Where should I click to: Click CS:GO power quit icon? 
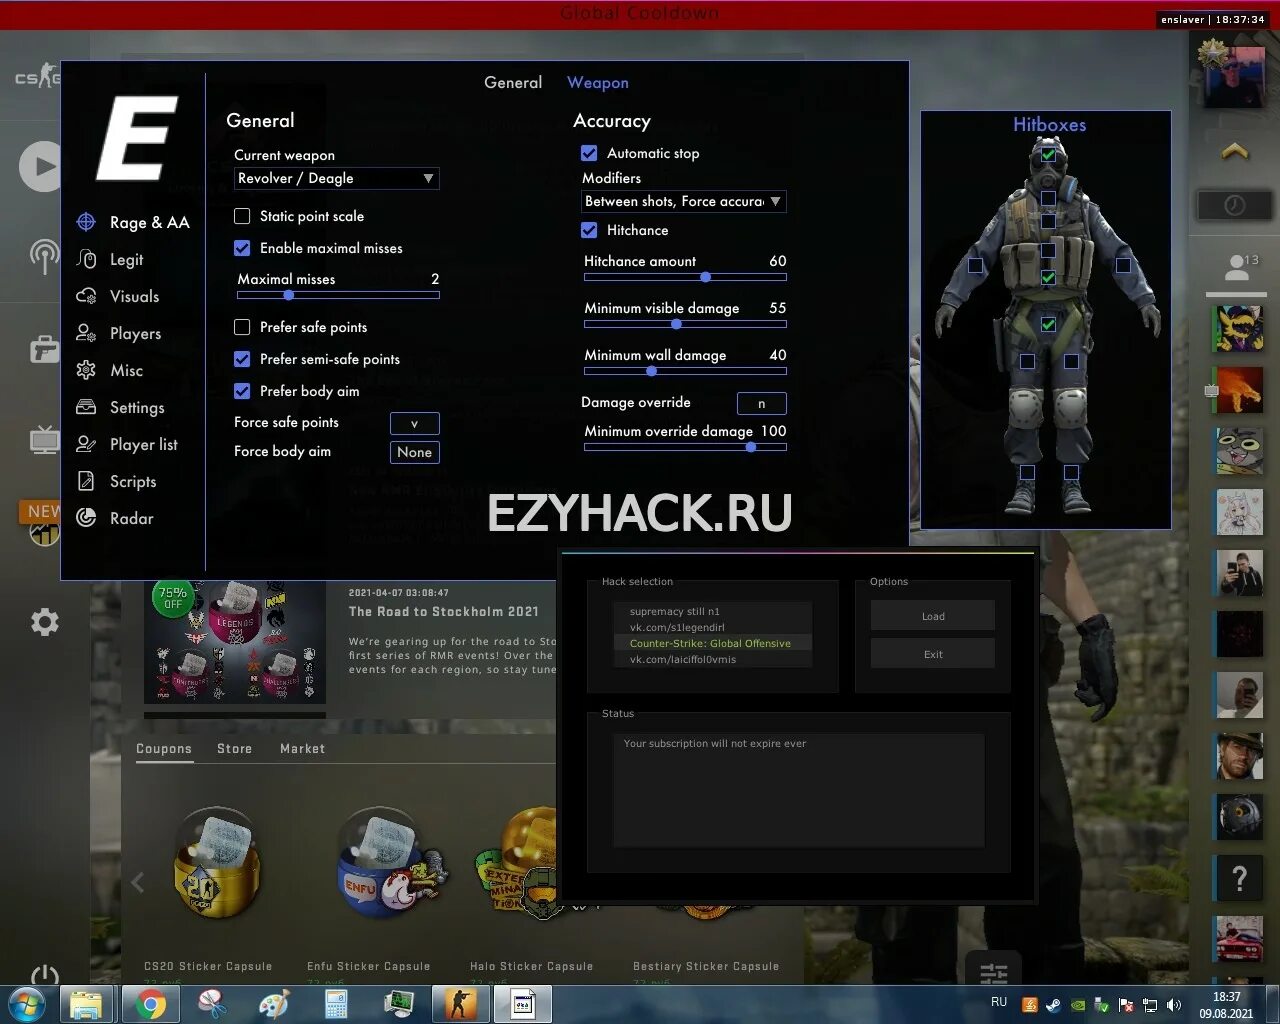click(x=44, y=976)
